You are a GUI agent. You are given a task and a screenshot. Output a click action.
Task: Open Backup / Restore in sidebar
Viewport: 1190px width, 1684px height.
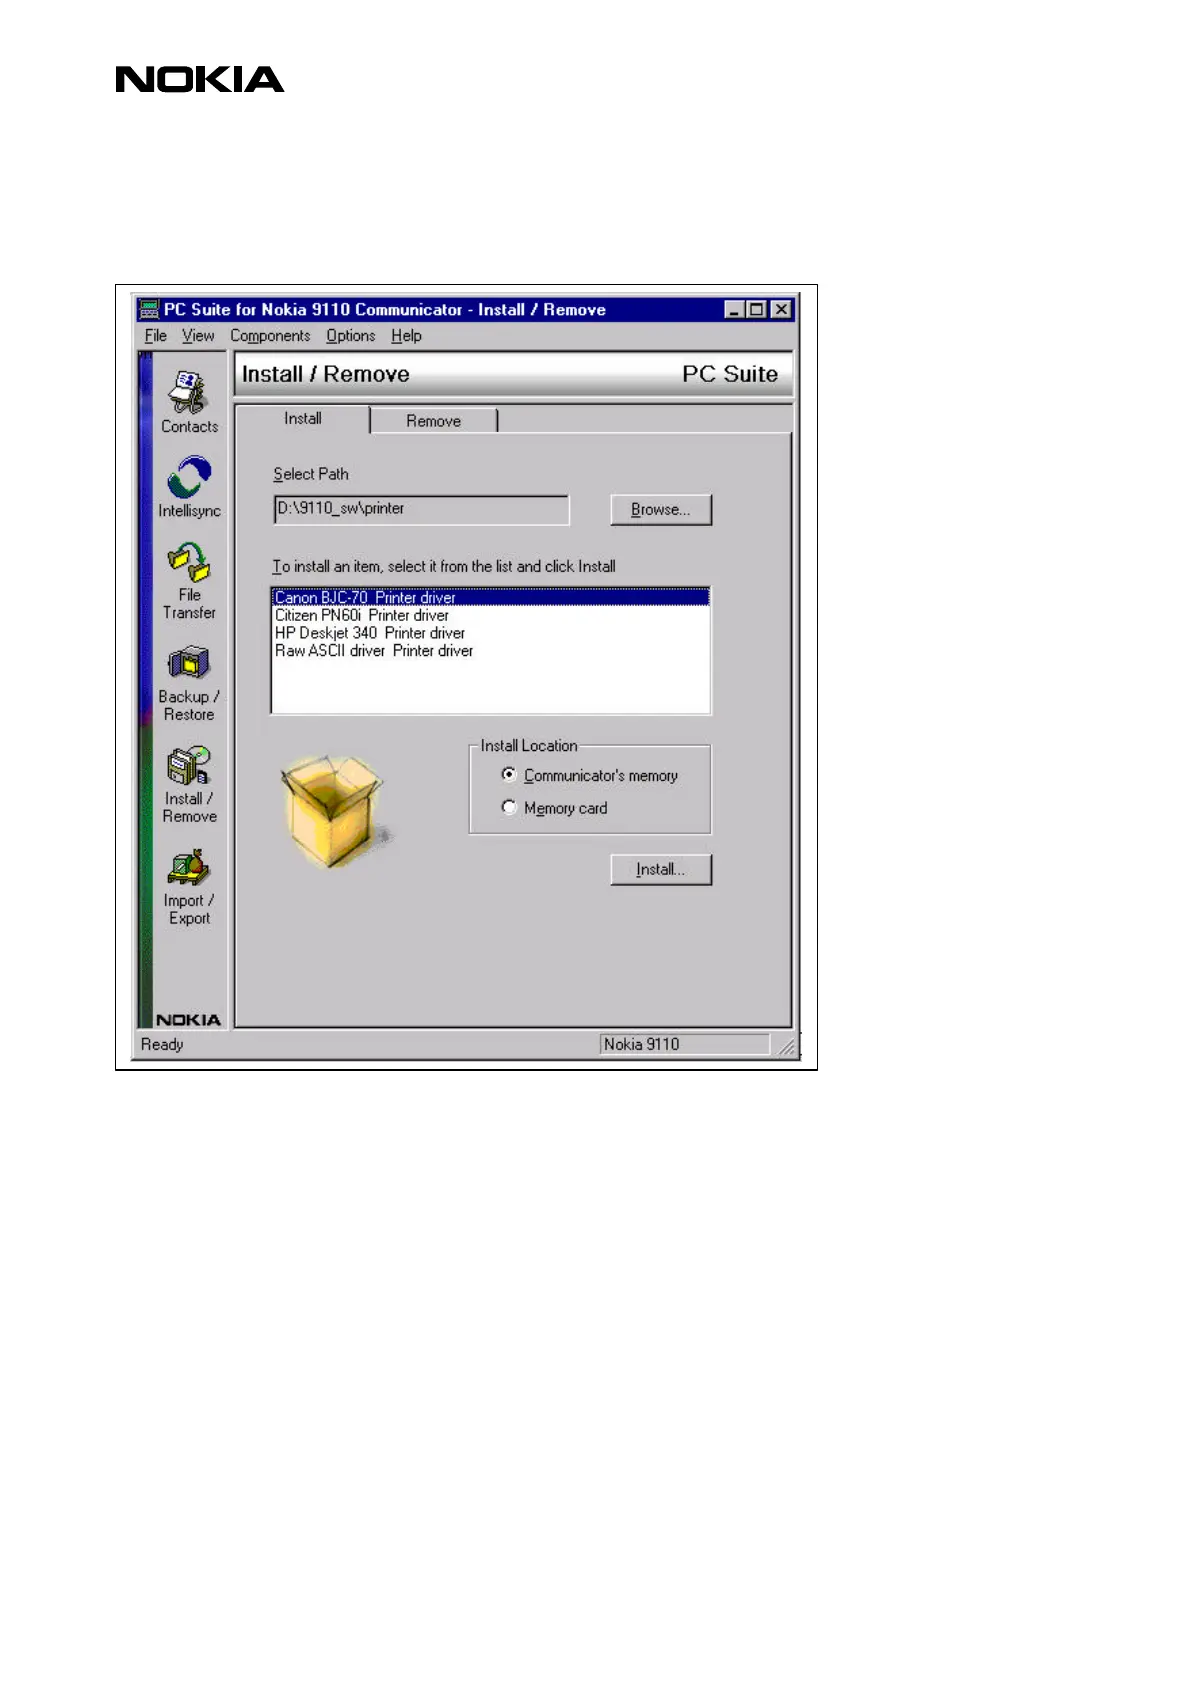[189, 684]
